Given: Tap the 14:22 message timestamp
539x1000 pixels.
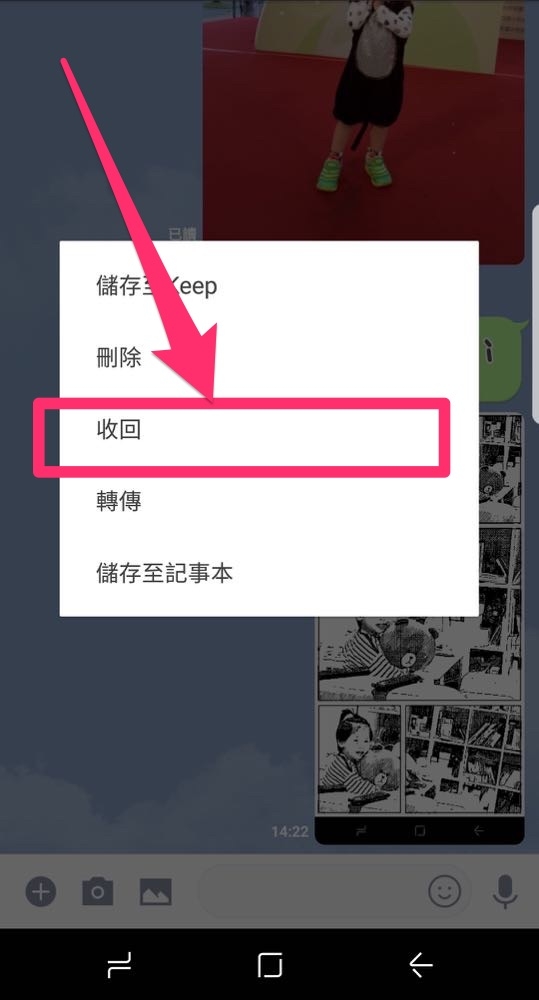Looking at the screenshot, I should pos(290,832).
